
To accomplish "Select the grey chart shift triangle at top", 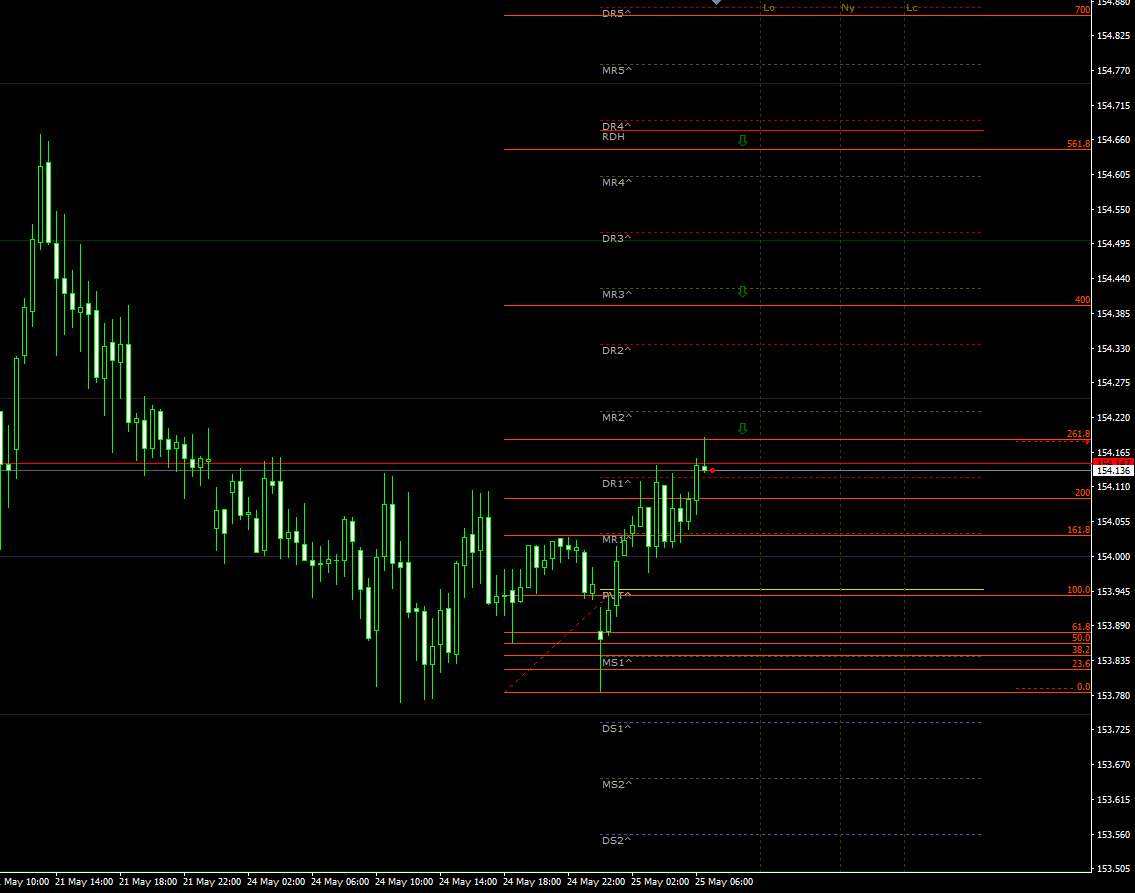I will click(716, 2).
